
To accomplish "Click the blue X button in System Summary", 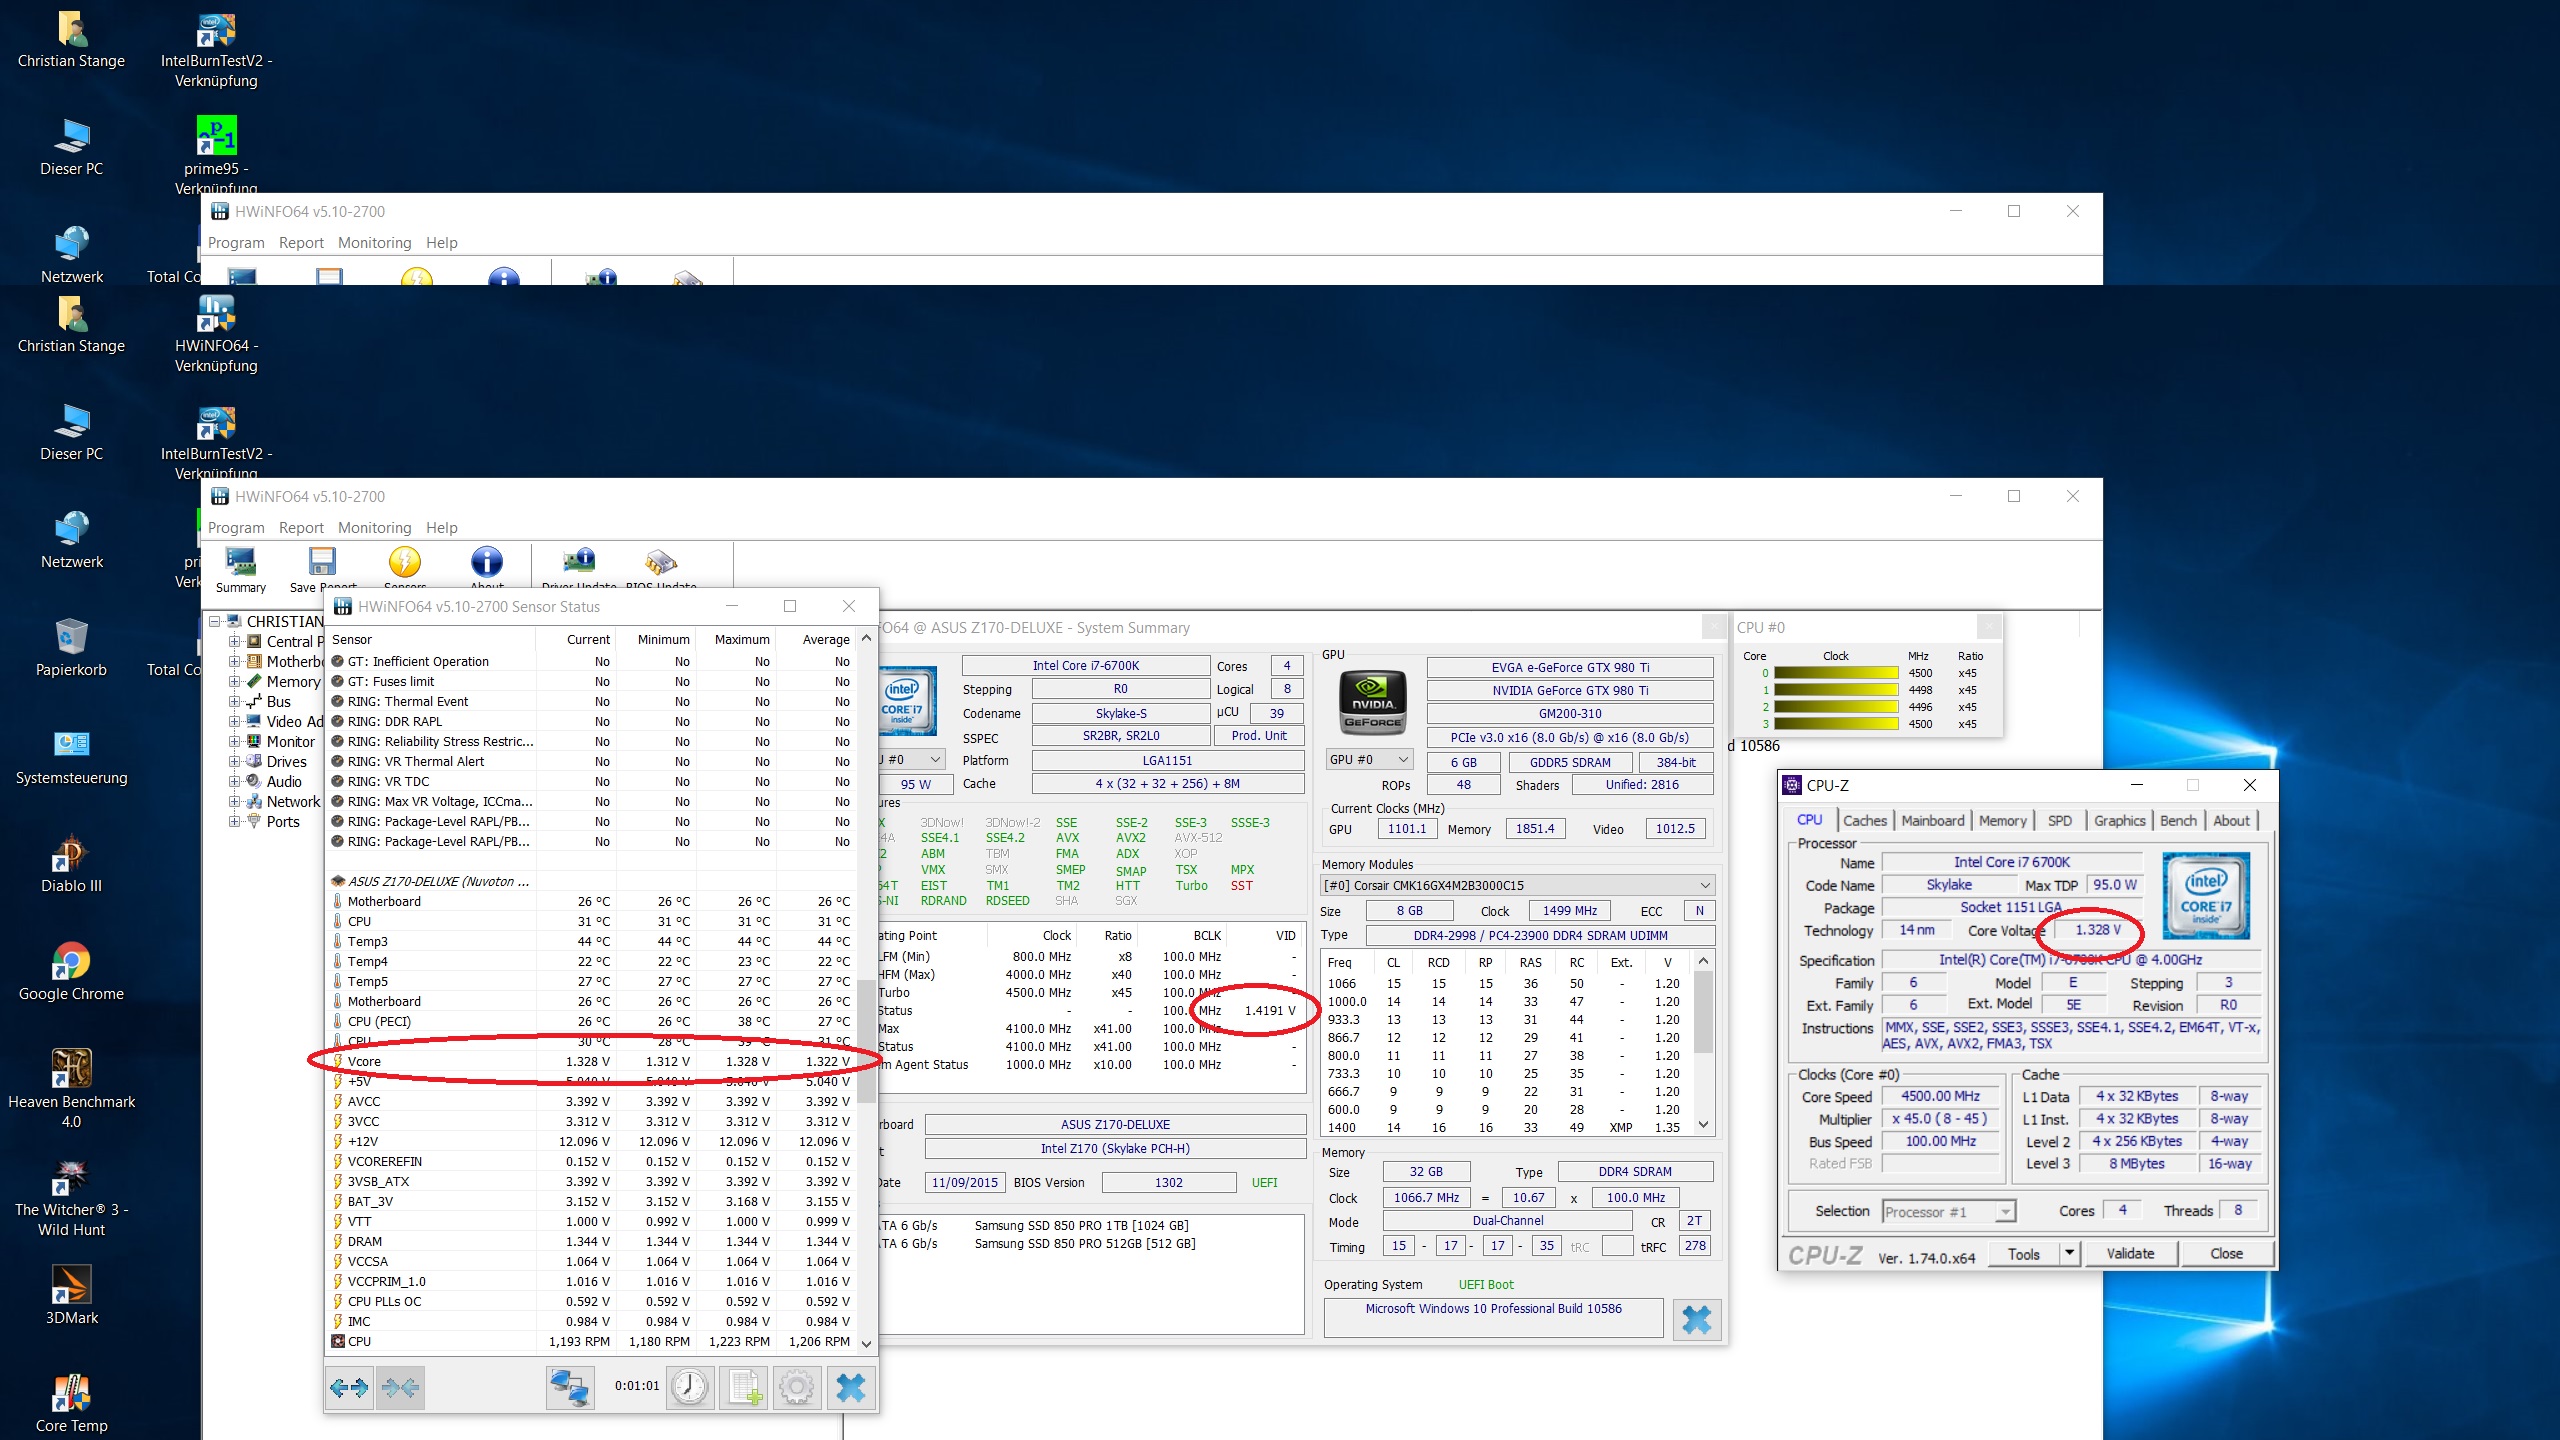I will click(x=1696, y=1319).
